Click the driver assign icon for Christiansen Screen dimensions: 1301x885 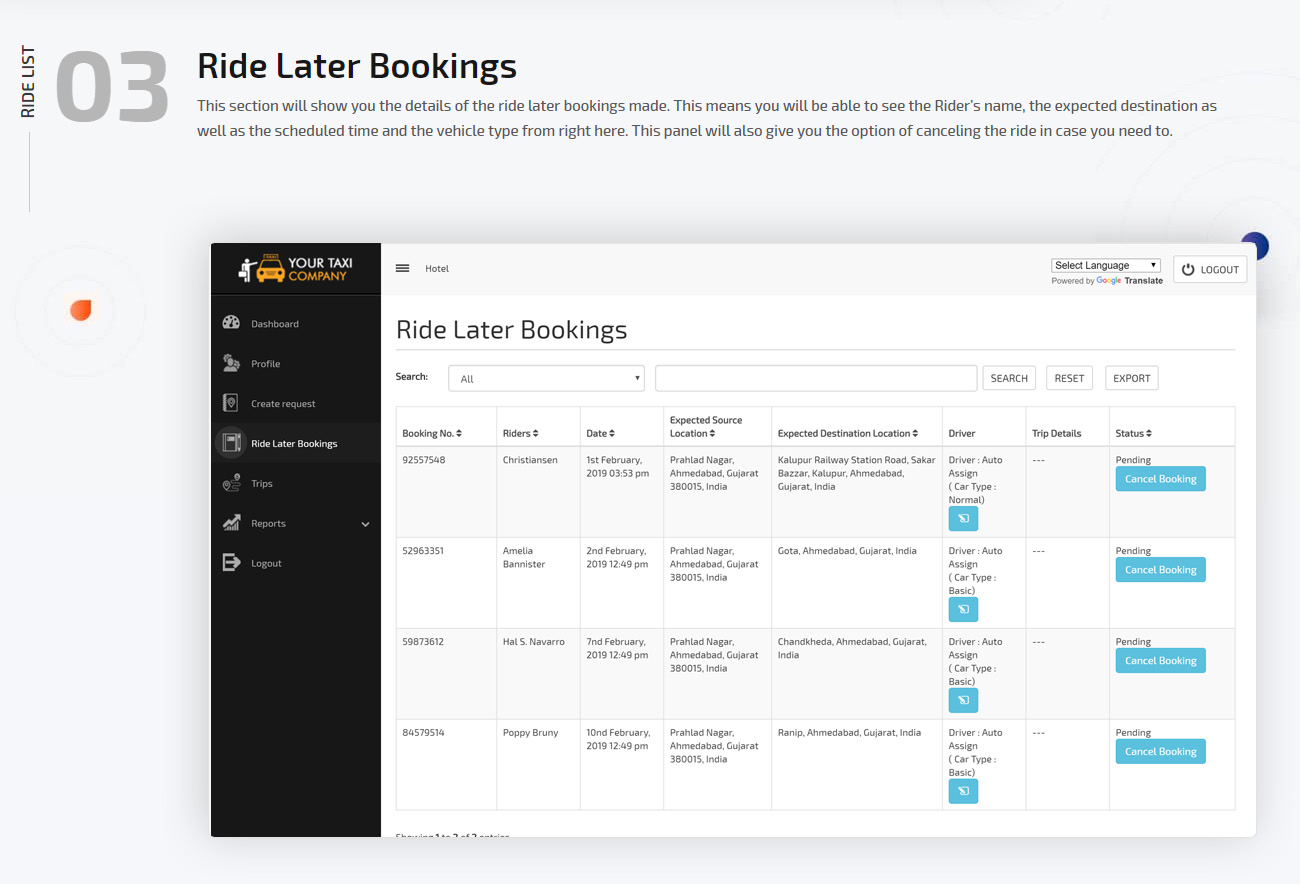tap(963, 518)
